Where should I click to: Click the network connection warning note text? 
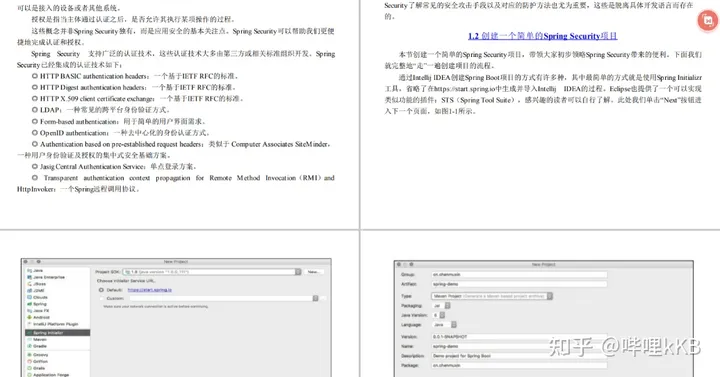tap(156, 306)
